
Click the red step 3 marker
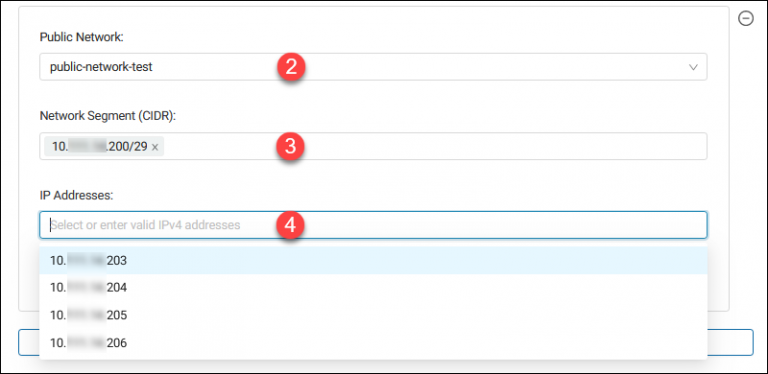(291, 146)
